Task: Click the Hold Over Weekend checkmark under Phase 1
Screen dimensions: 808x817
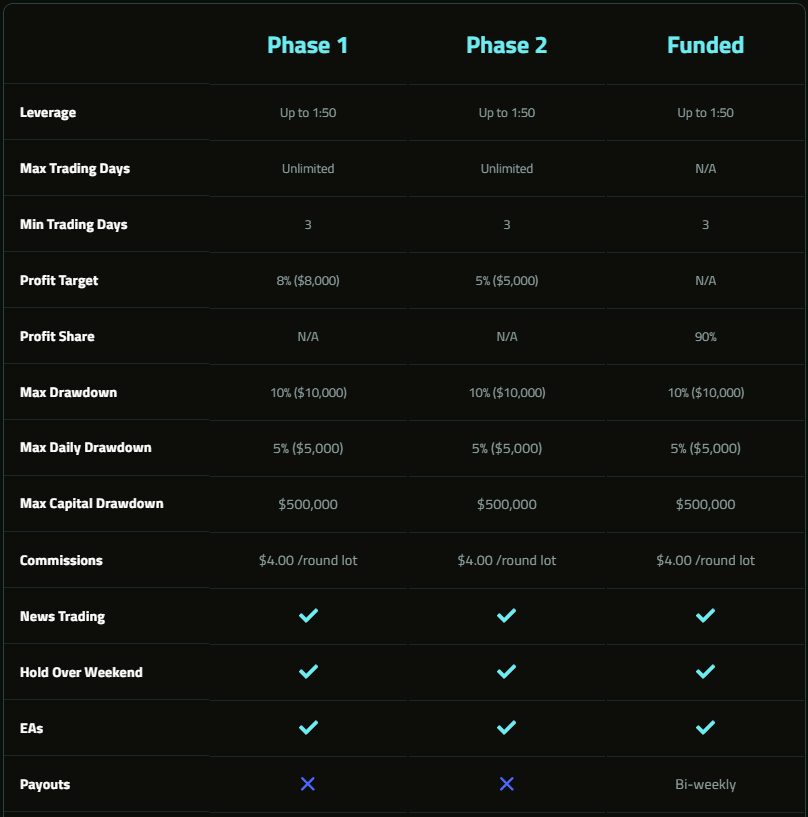Action: point(308,671)
